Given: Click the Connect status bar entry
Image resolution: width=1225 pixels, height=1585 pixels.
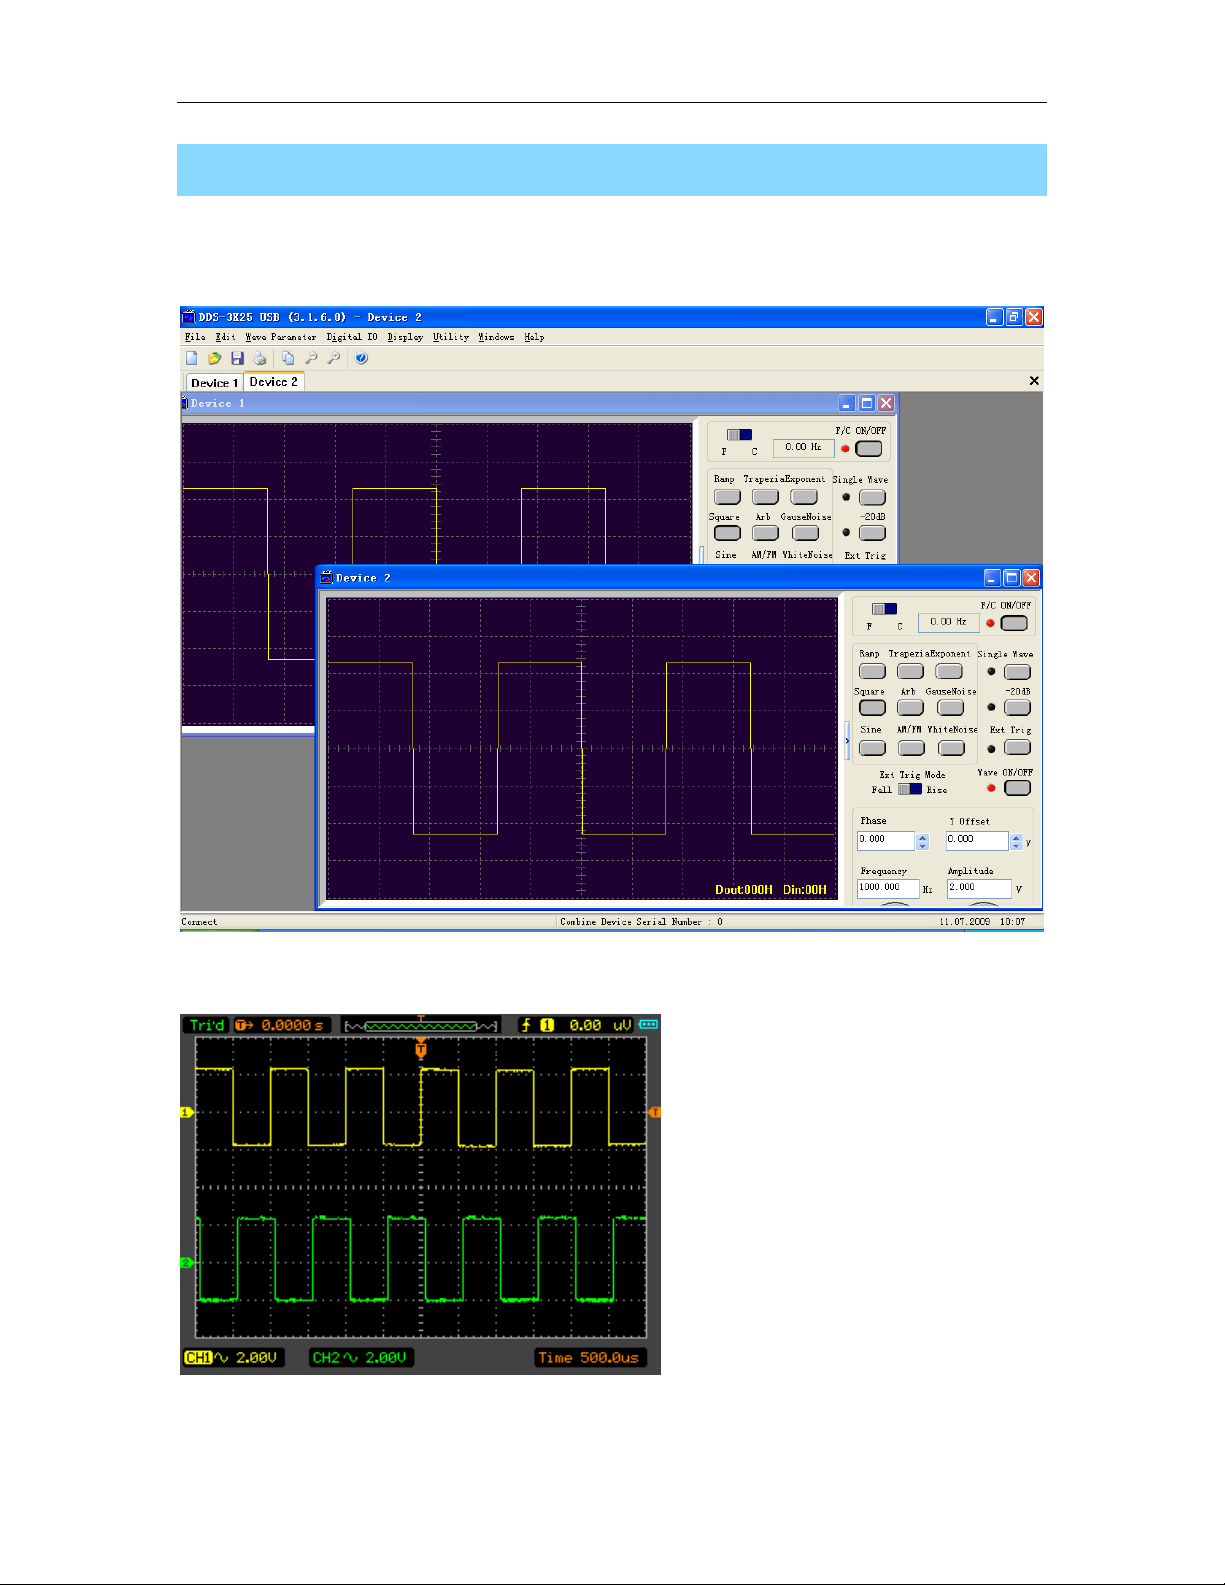Looking at the screenshot, I should tap(199, 922).
